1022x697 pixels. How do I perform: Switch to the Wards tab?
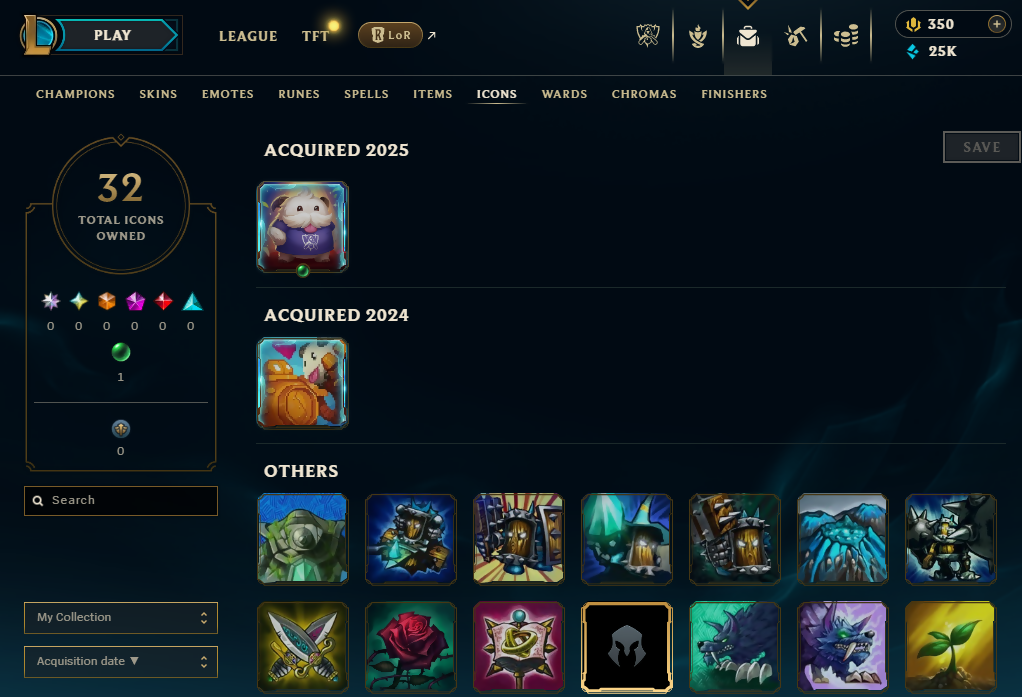[564, 94]
